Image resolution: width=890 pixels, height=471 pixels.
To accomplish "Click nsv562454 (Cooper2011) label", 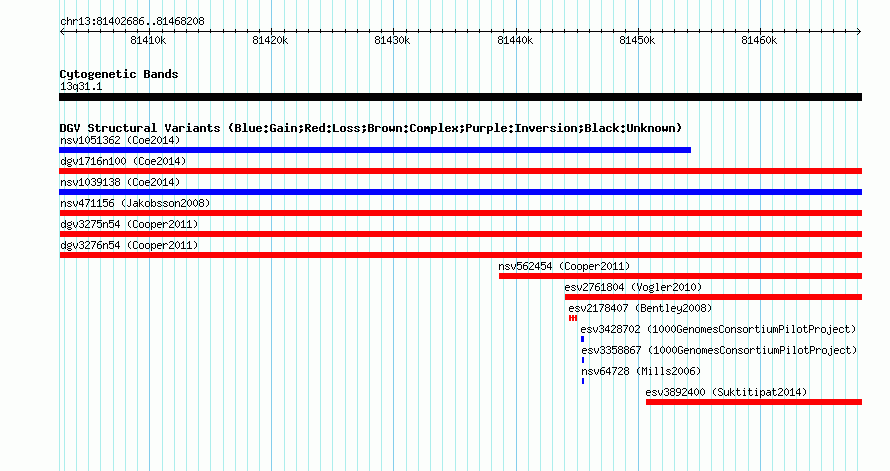I will (x=564, y=266).
